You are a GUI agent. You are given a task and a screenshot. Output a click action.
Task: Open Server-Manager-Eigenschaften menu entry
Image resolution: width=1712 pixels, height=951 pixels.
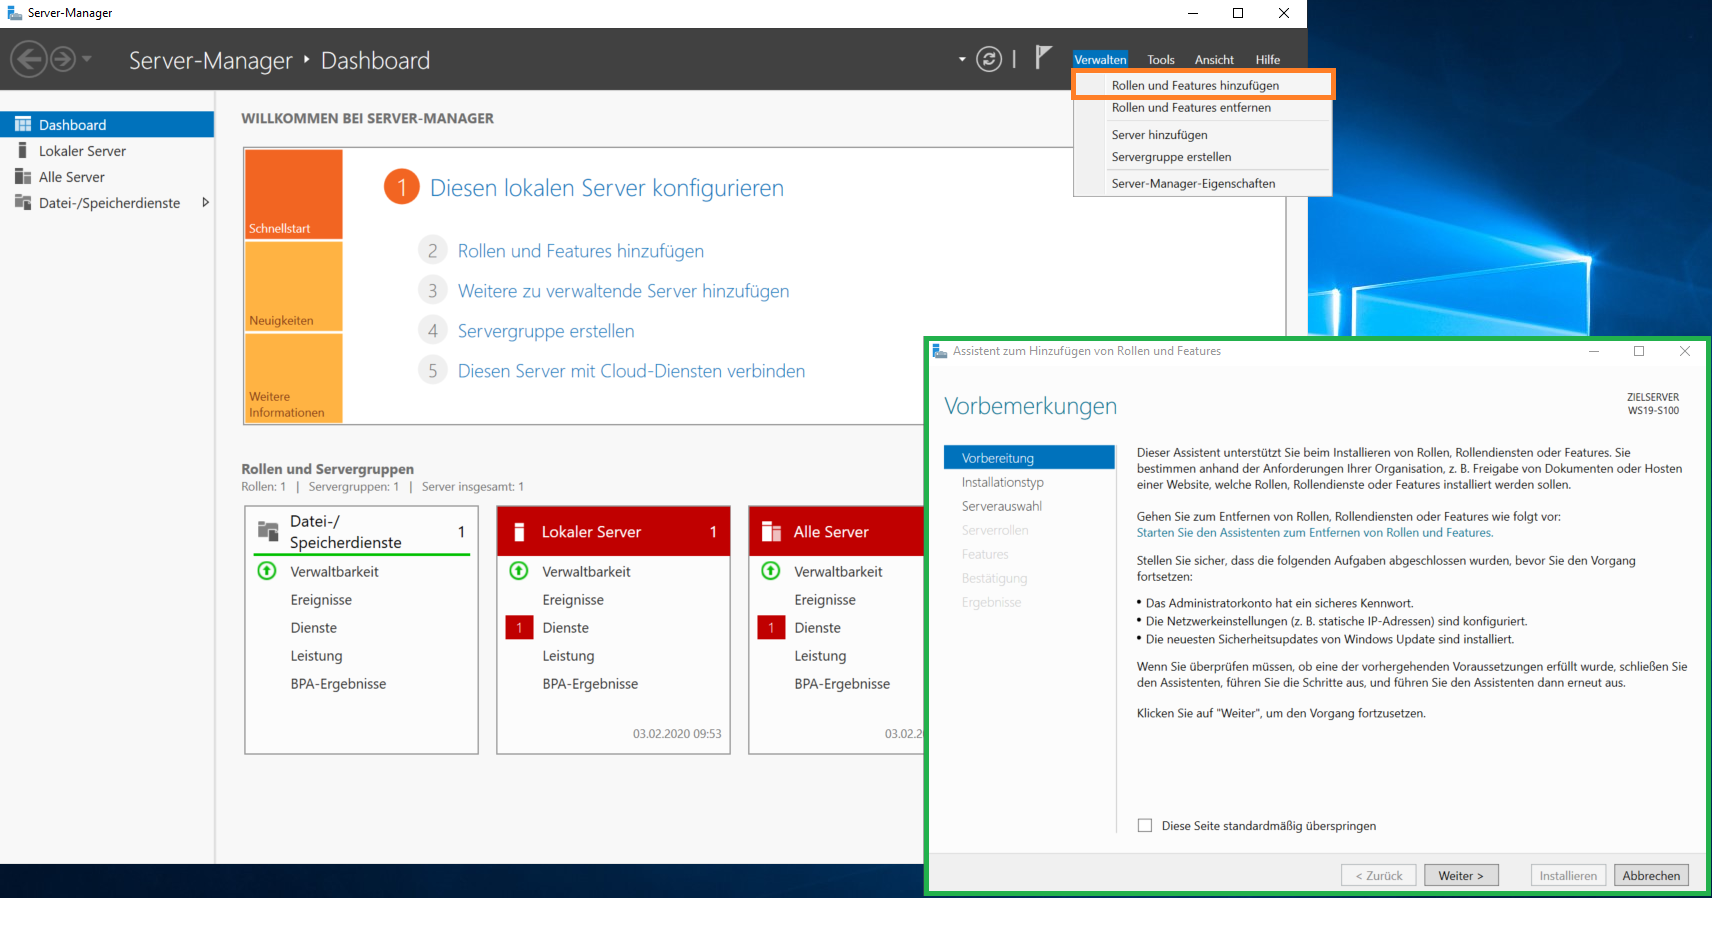coord(1203,184)
